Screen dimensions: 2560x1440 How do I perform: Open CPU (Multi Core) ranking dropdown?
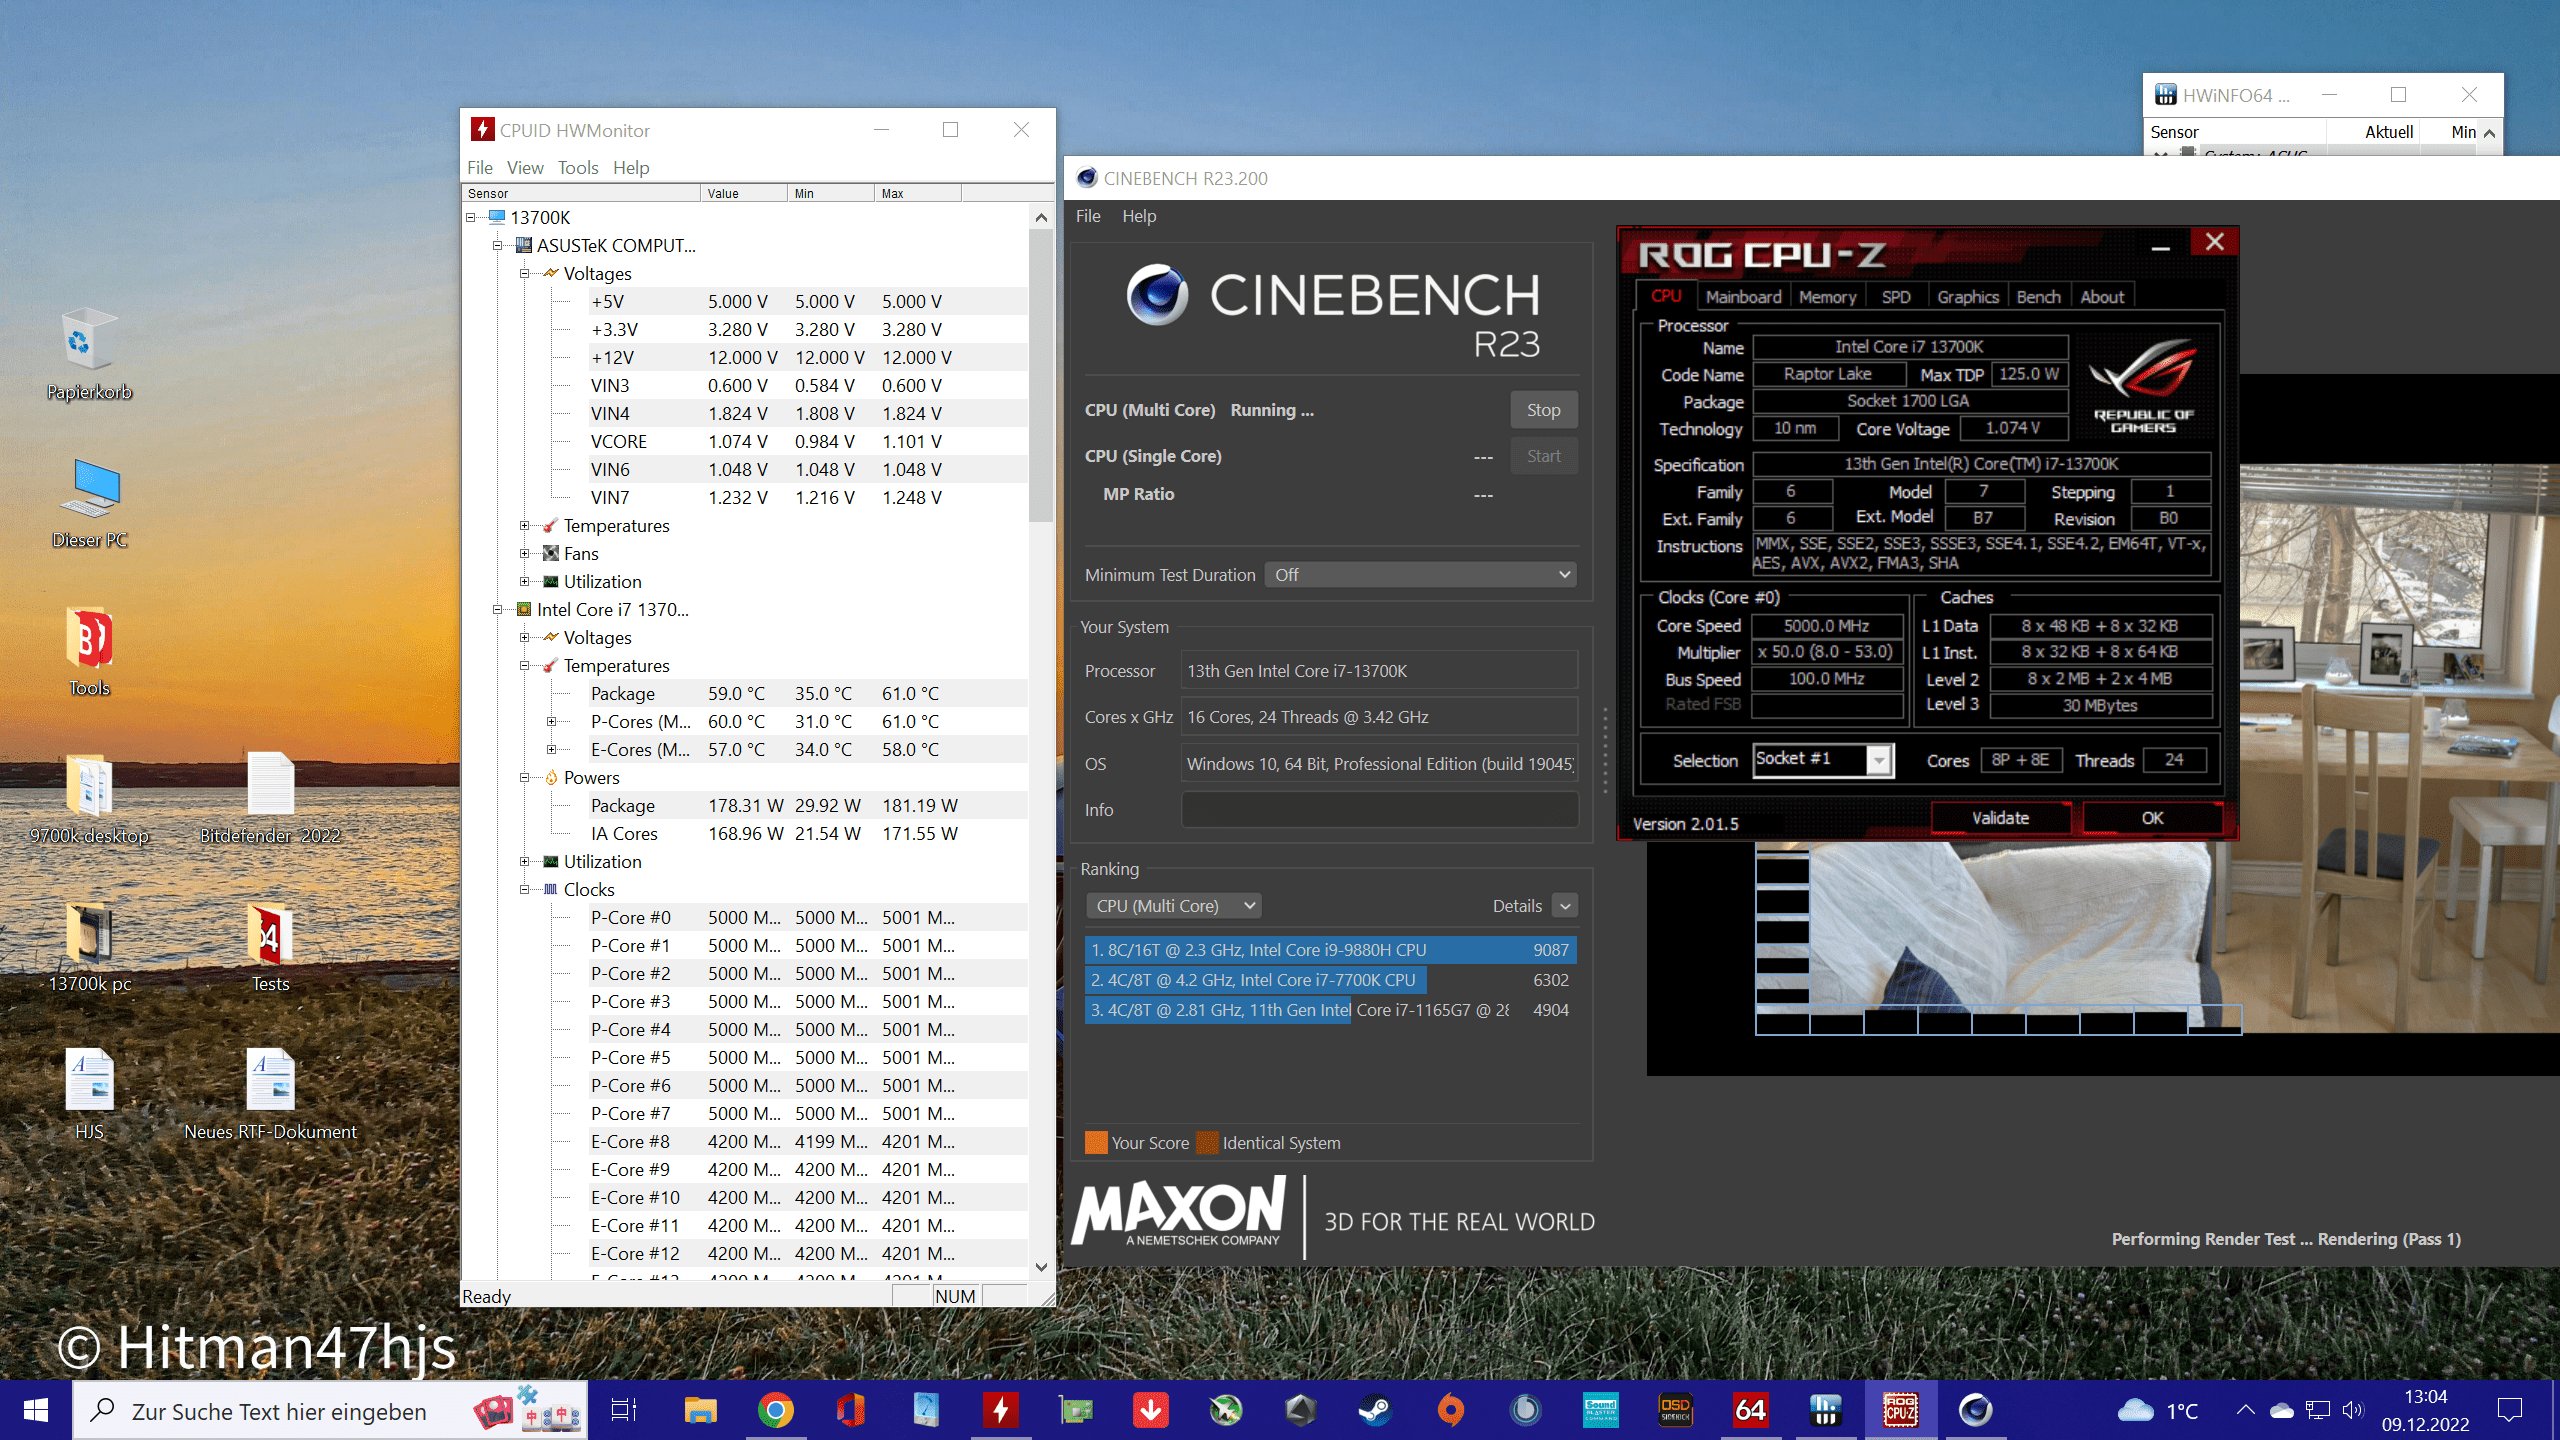pos(1174,906)
